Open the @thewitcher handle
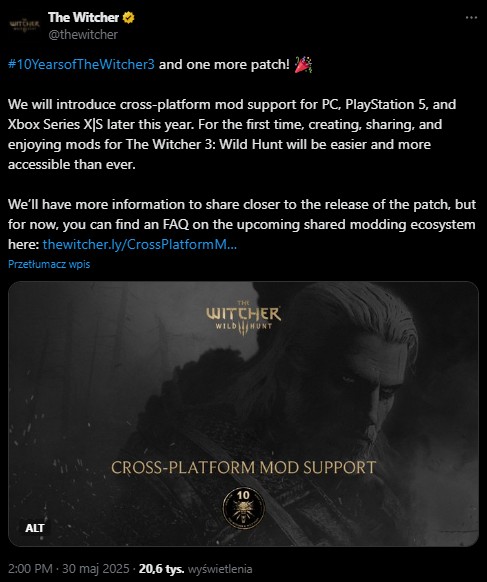This screenshot has width=487, height=582. click(83, 35)
